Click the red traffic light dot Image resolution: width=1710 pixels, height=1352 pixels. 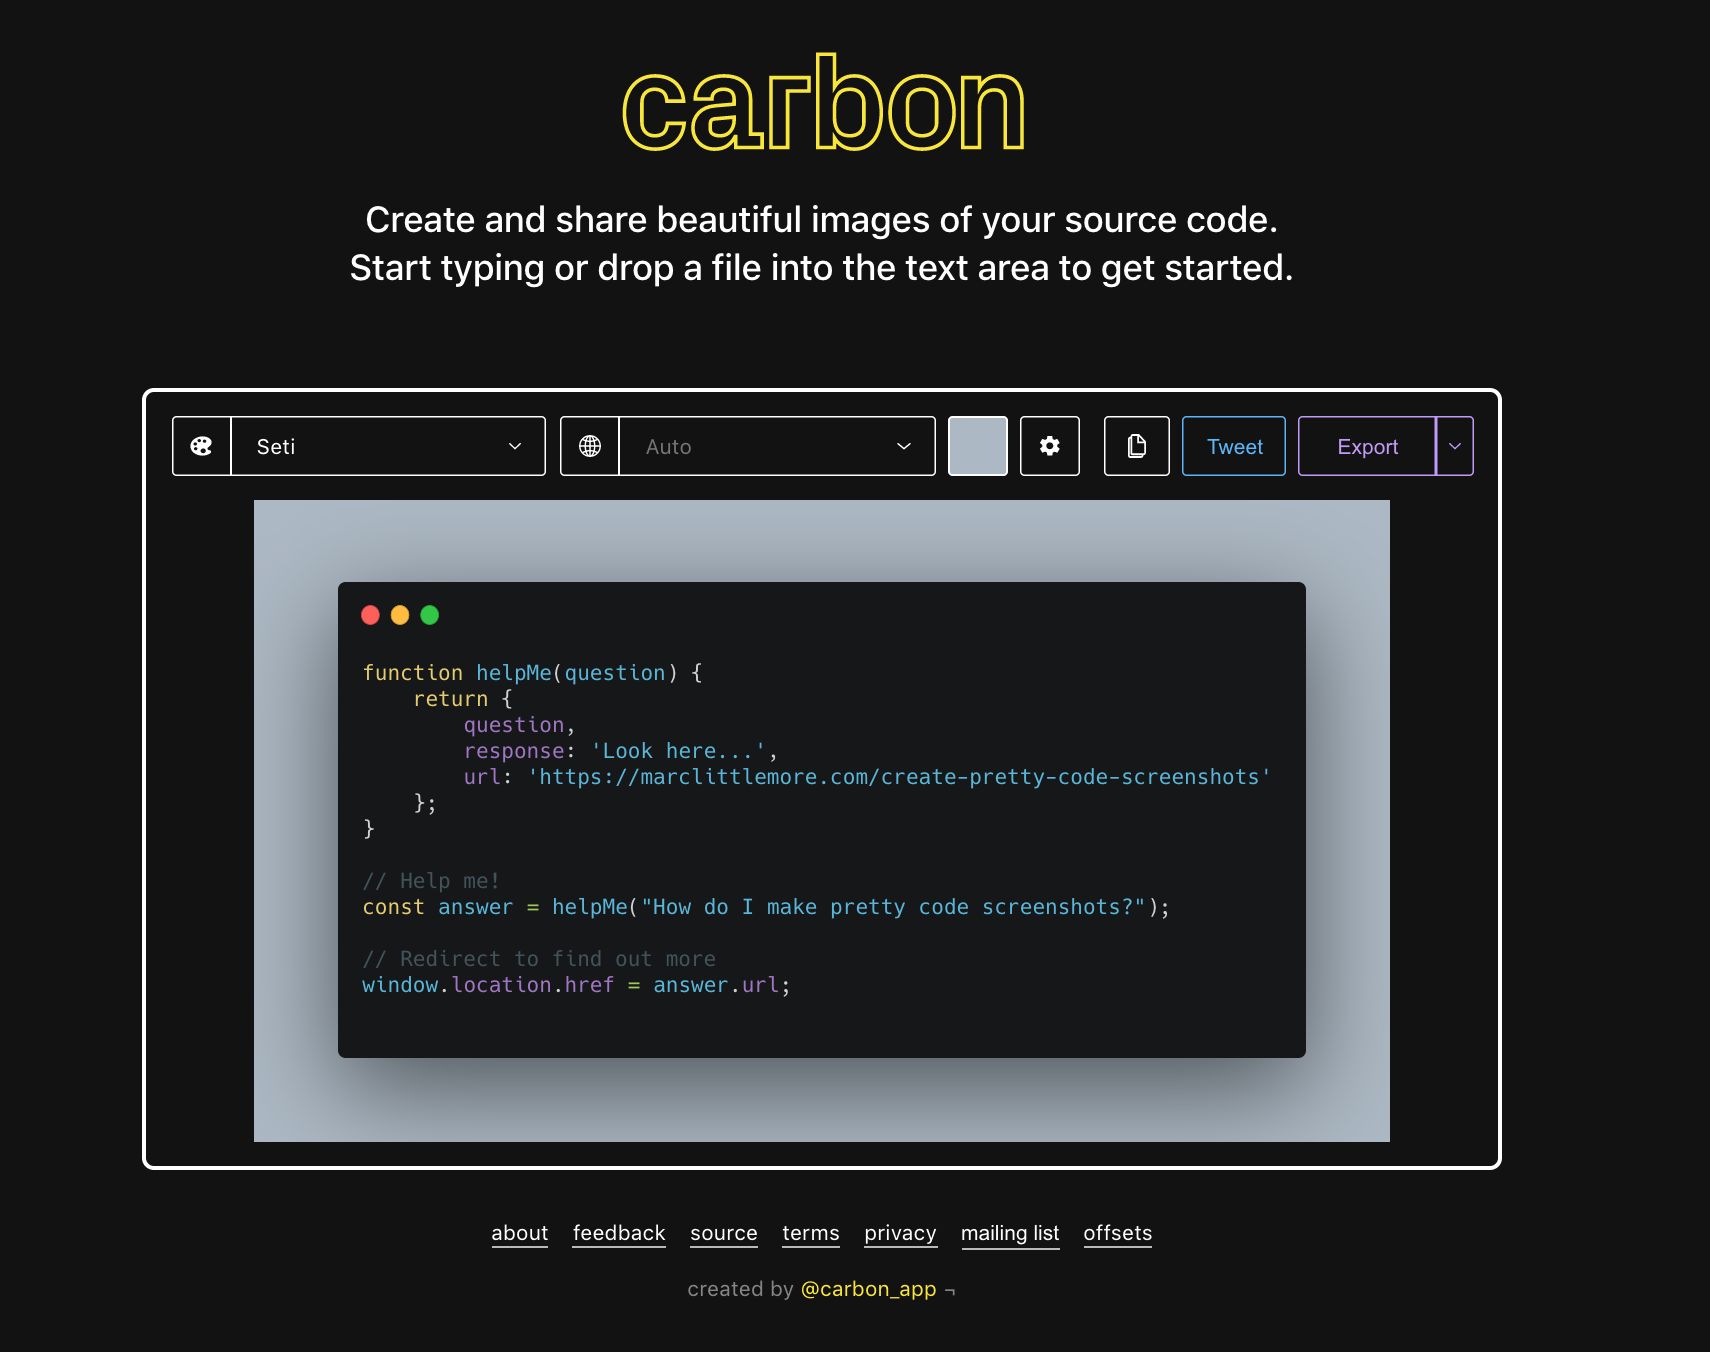click(371, 616)
